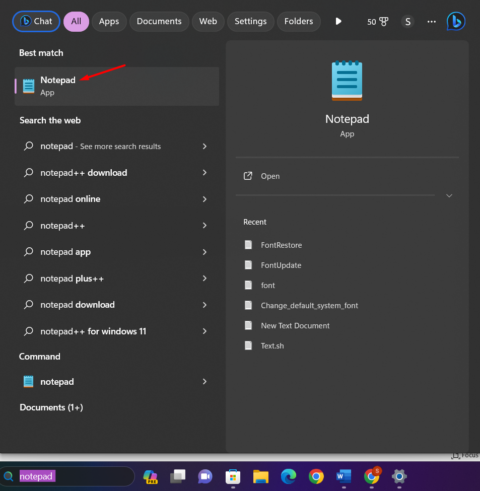Open the Chat app from the taskbar
This screenshot has height=491, width=480.
coord(205,477)
